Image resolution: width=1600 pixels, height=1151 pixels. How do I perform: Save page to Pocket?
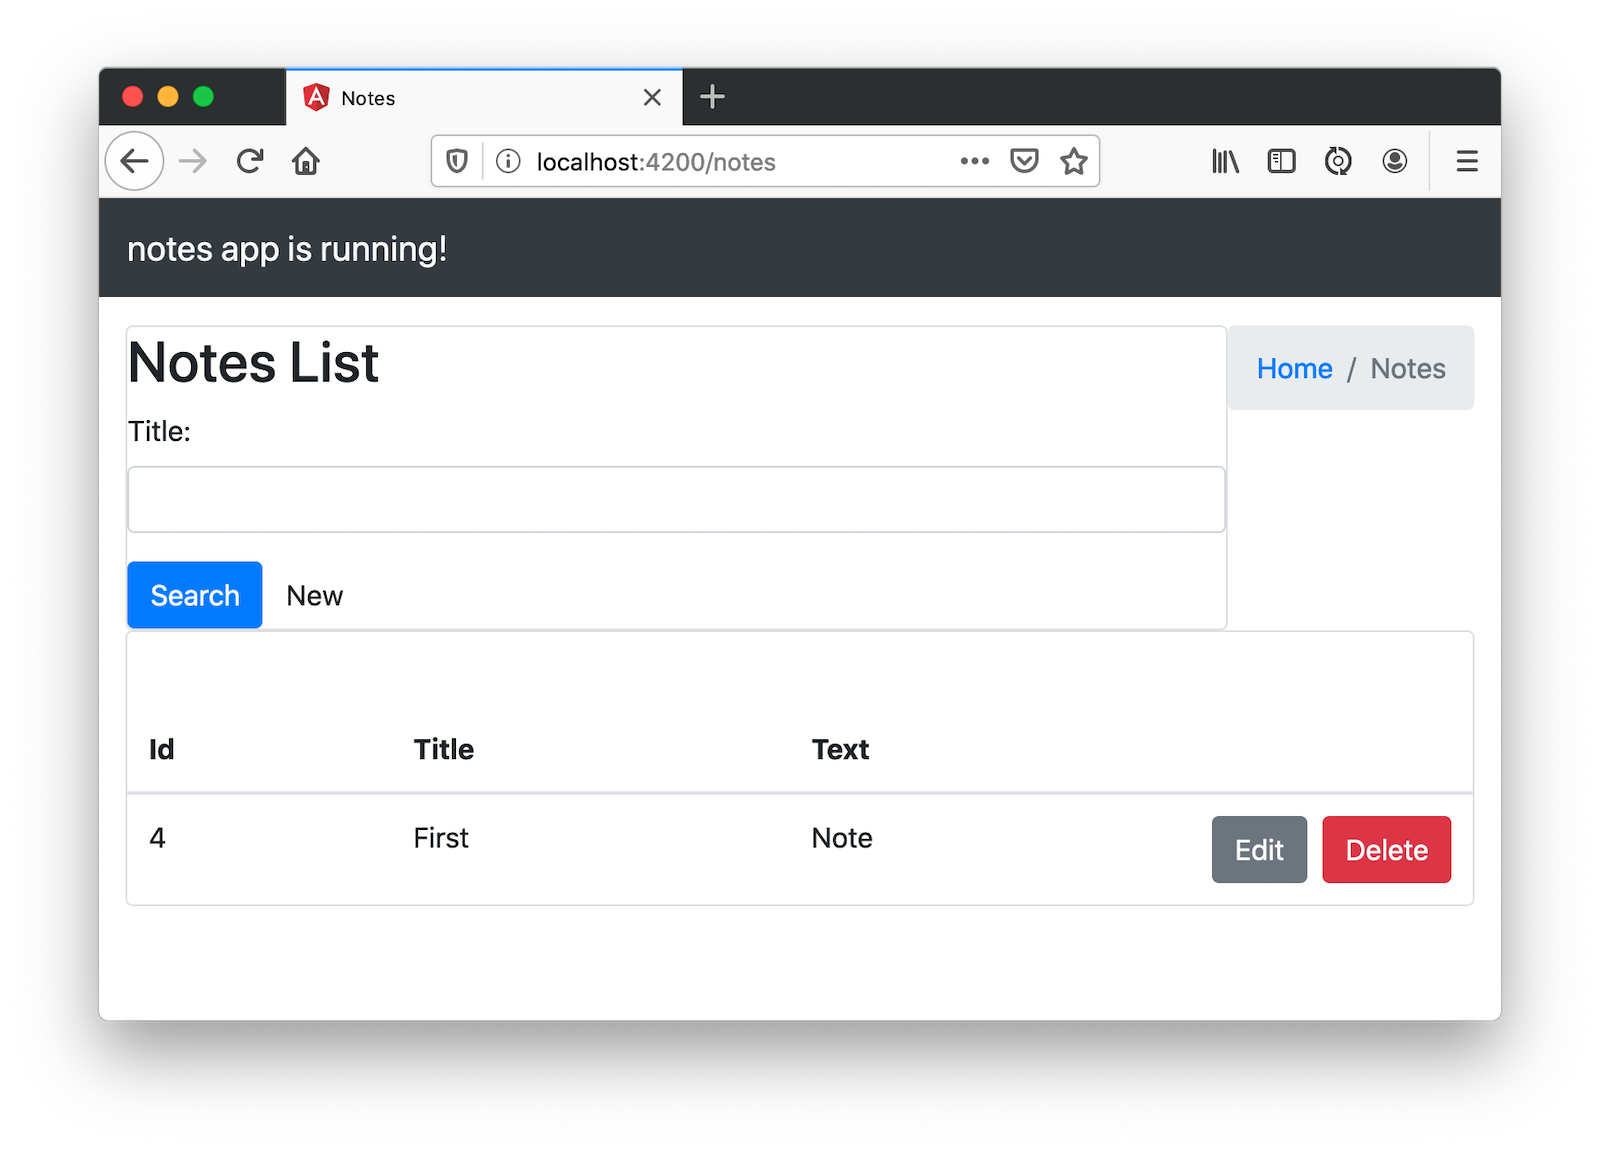[x=1024, y=161]
